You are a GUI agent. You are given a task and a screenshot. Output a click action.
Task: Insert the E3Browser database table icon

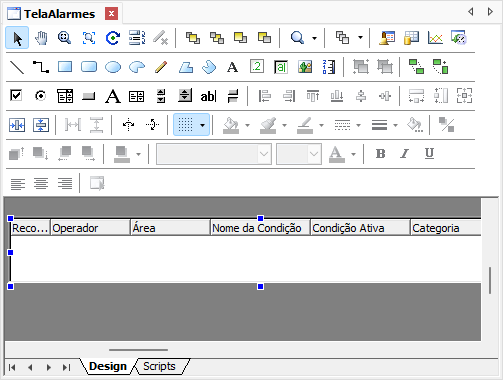411,38
